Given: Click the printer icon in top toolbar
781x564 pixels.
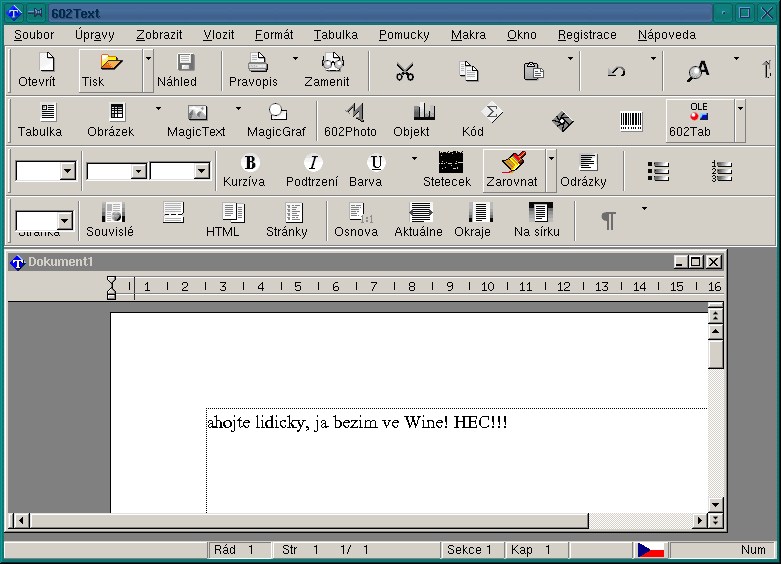Looking at the screenshot, I should pyautogui.click(x=258, y=62).
